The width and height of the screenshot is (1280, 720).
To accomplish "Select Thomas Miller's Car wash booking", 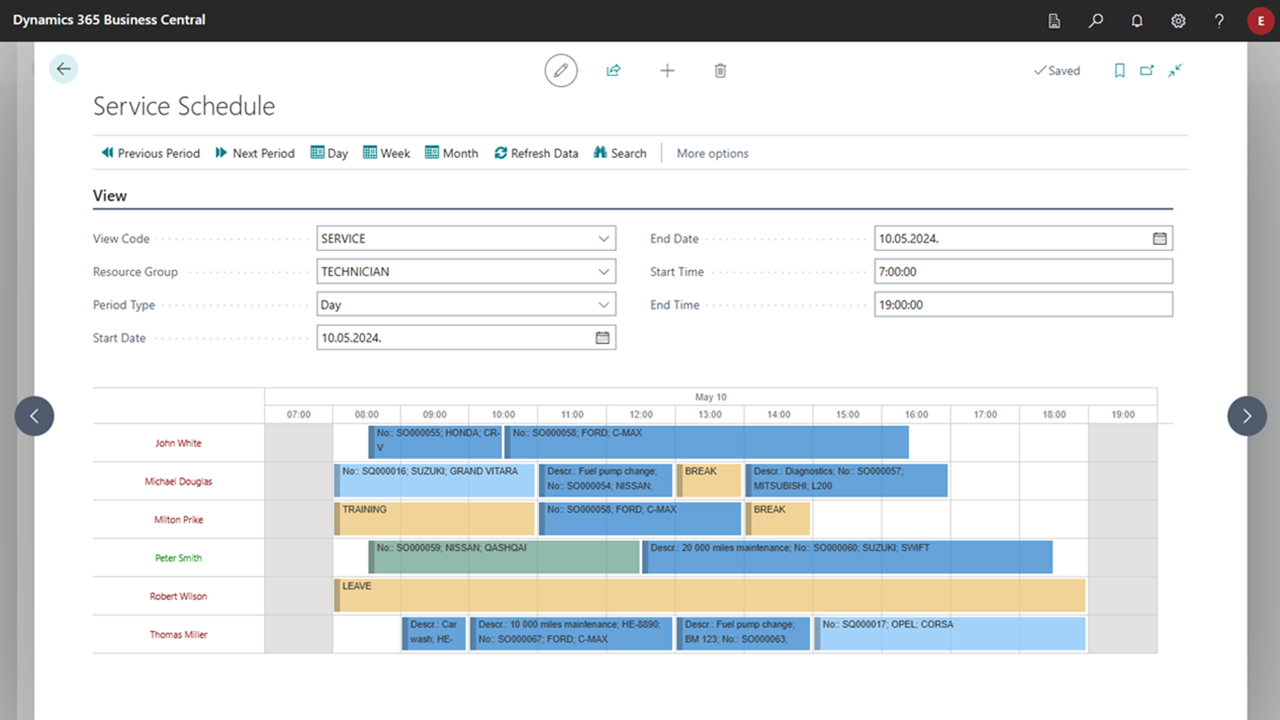I will 434,634.
